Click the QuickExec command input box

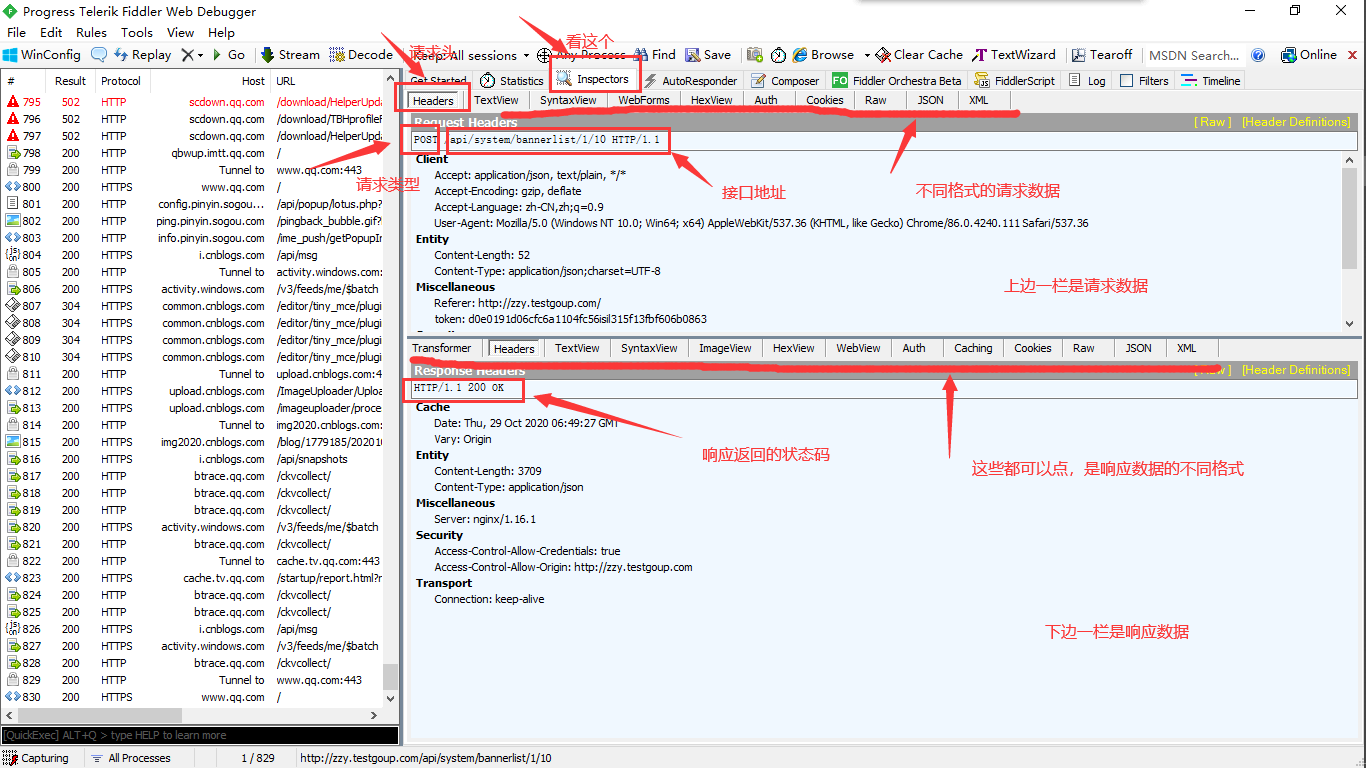[200, 735]
